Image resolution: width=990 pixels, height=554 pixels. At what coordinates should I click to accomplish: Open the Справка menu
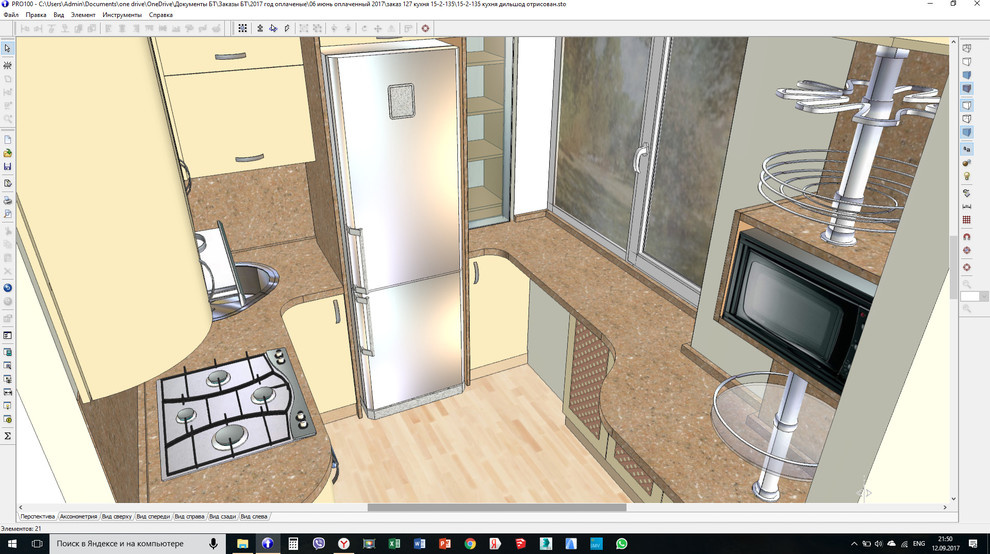pyautogui.click(x=160, y=15)
